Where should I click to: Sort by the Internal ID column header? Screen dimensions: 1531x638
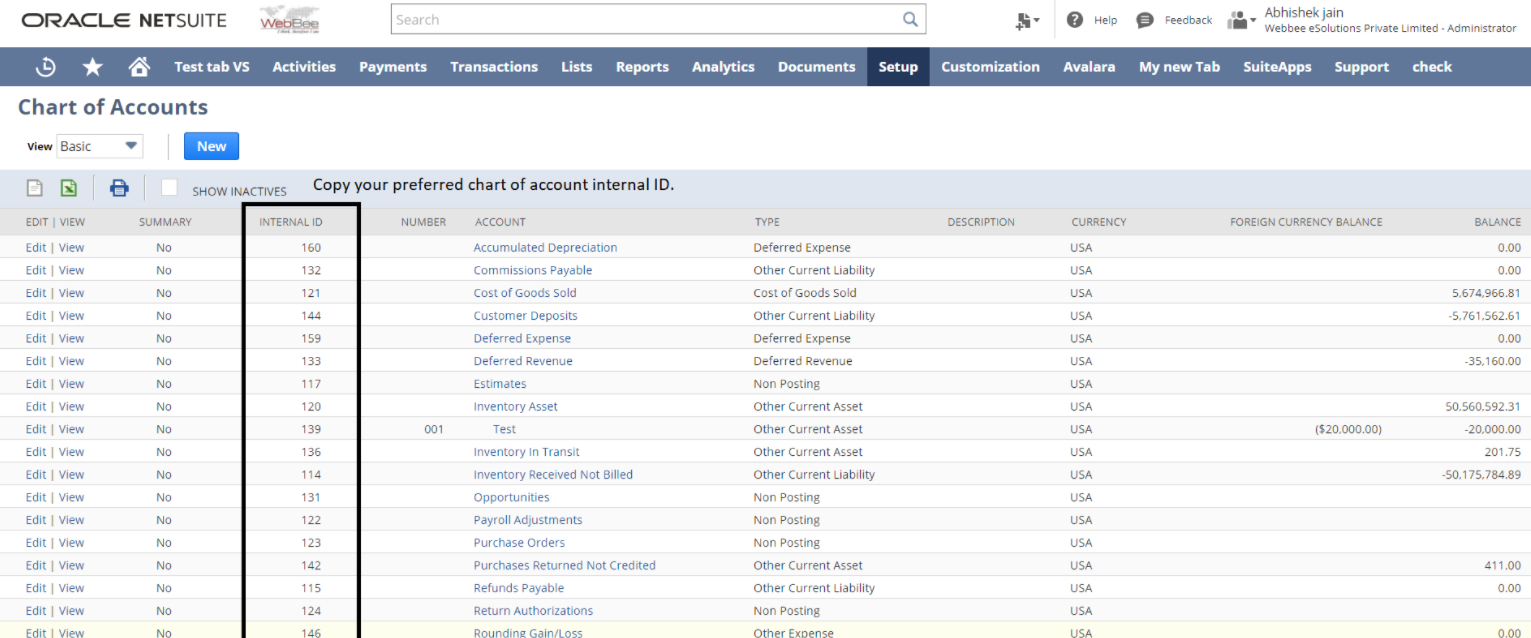[x=291, y=222]
